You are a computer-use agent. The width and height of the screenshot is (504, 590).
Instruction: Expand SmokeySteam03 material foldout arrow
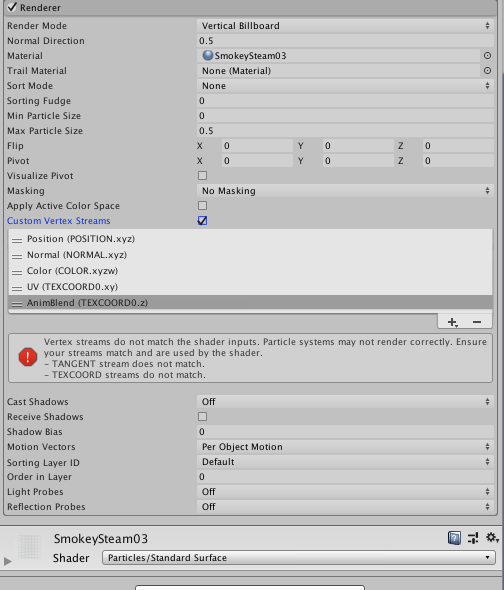click(8, 561)
